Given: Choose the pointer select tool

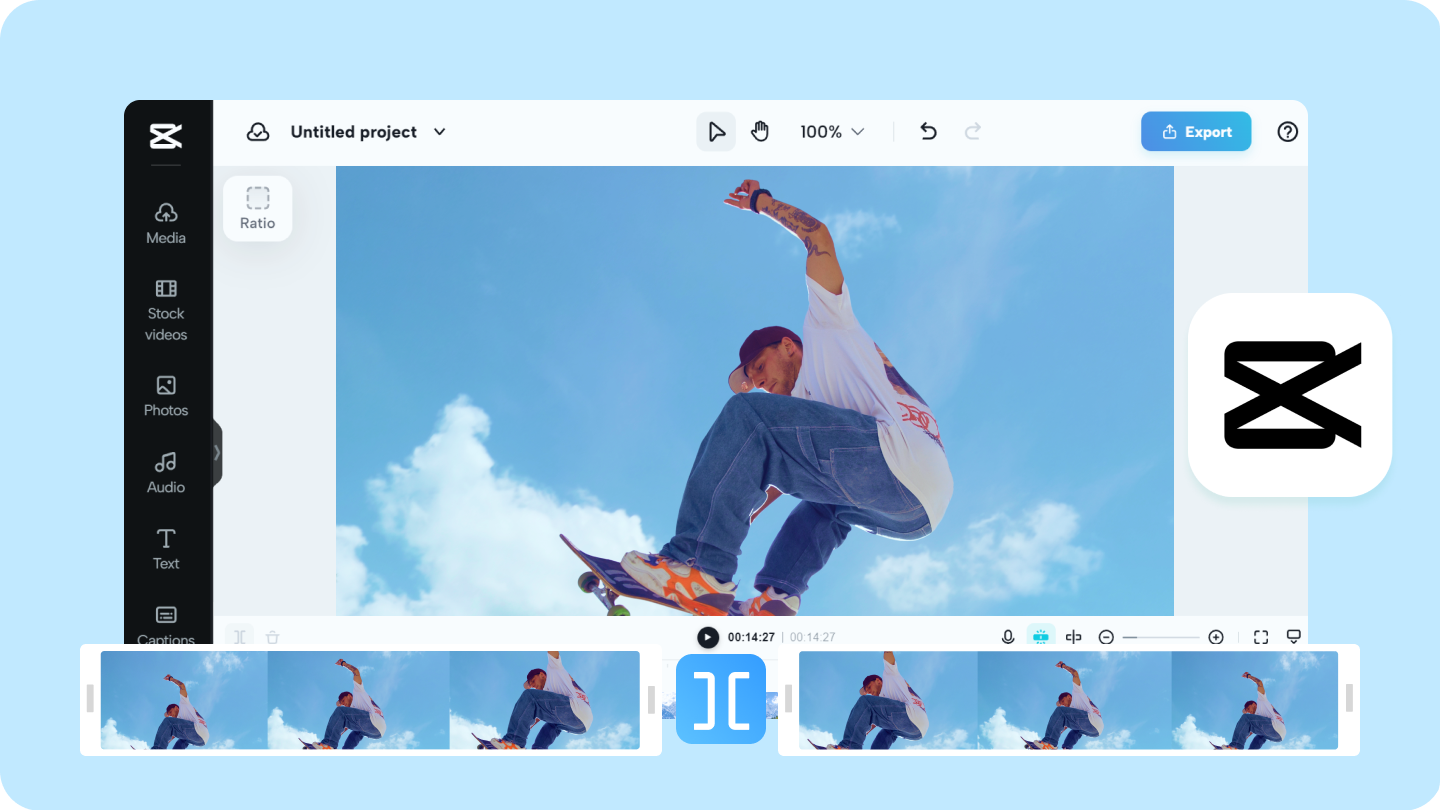Looking at the screenshot, I should (716, 132).
